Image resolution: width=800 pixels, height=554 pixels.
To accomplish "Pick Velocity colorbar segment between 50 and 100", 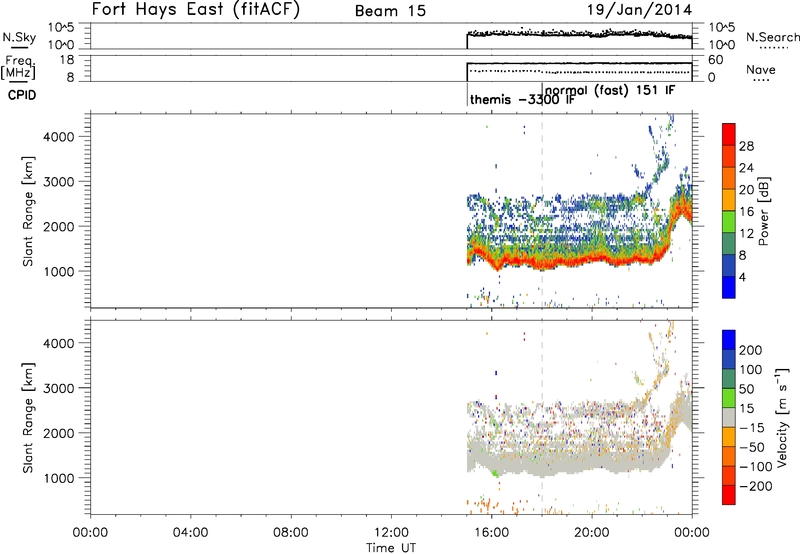I will click(x=729, y=379).
